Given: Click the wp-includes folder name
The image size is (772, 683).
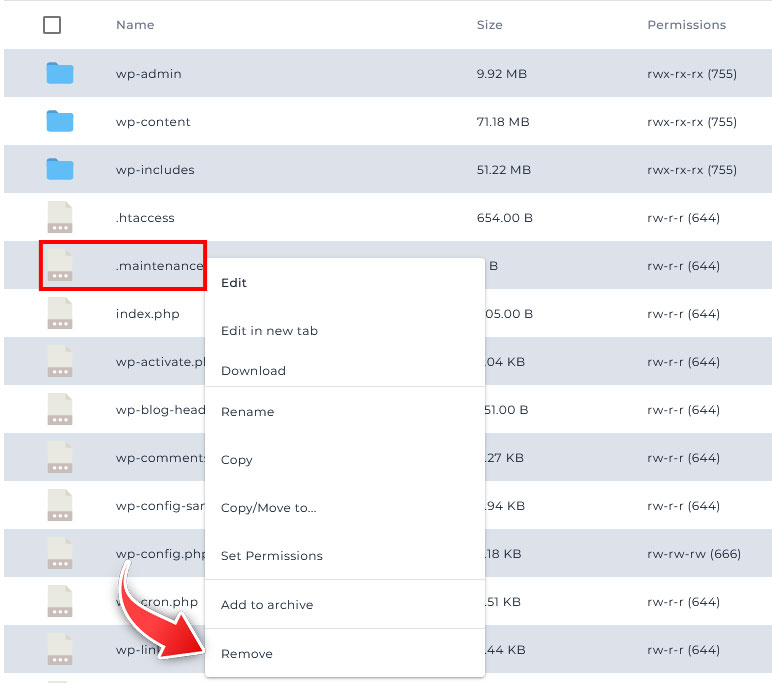Looking at the screenshot, I should pos(155,169).
